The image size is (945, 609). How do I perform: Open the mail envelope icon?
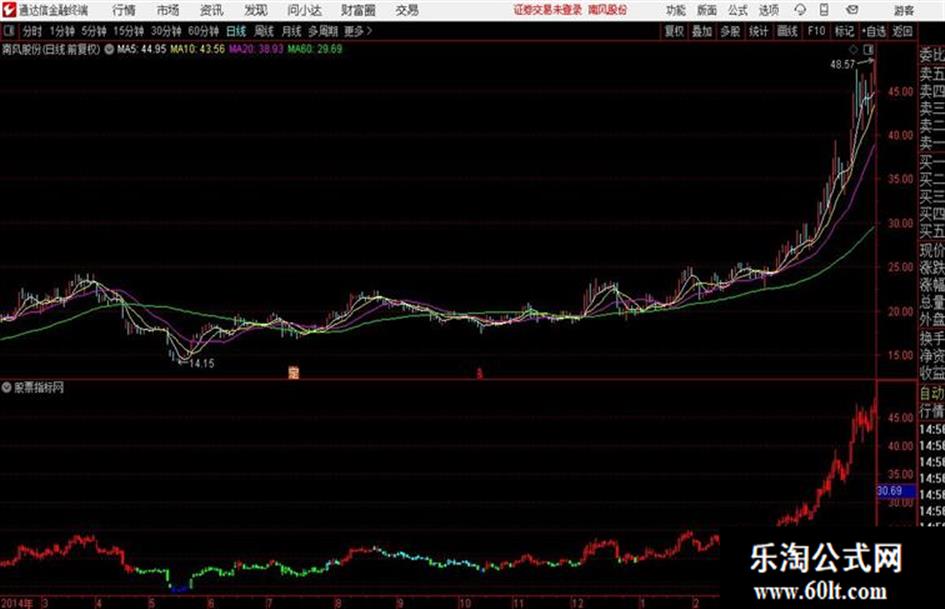(852, 10)
